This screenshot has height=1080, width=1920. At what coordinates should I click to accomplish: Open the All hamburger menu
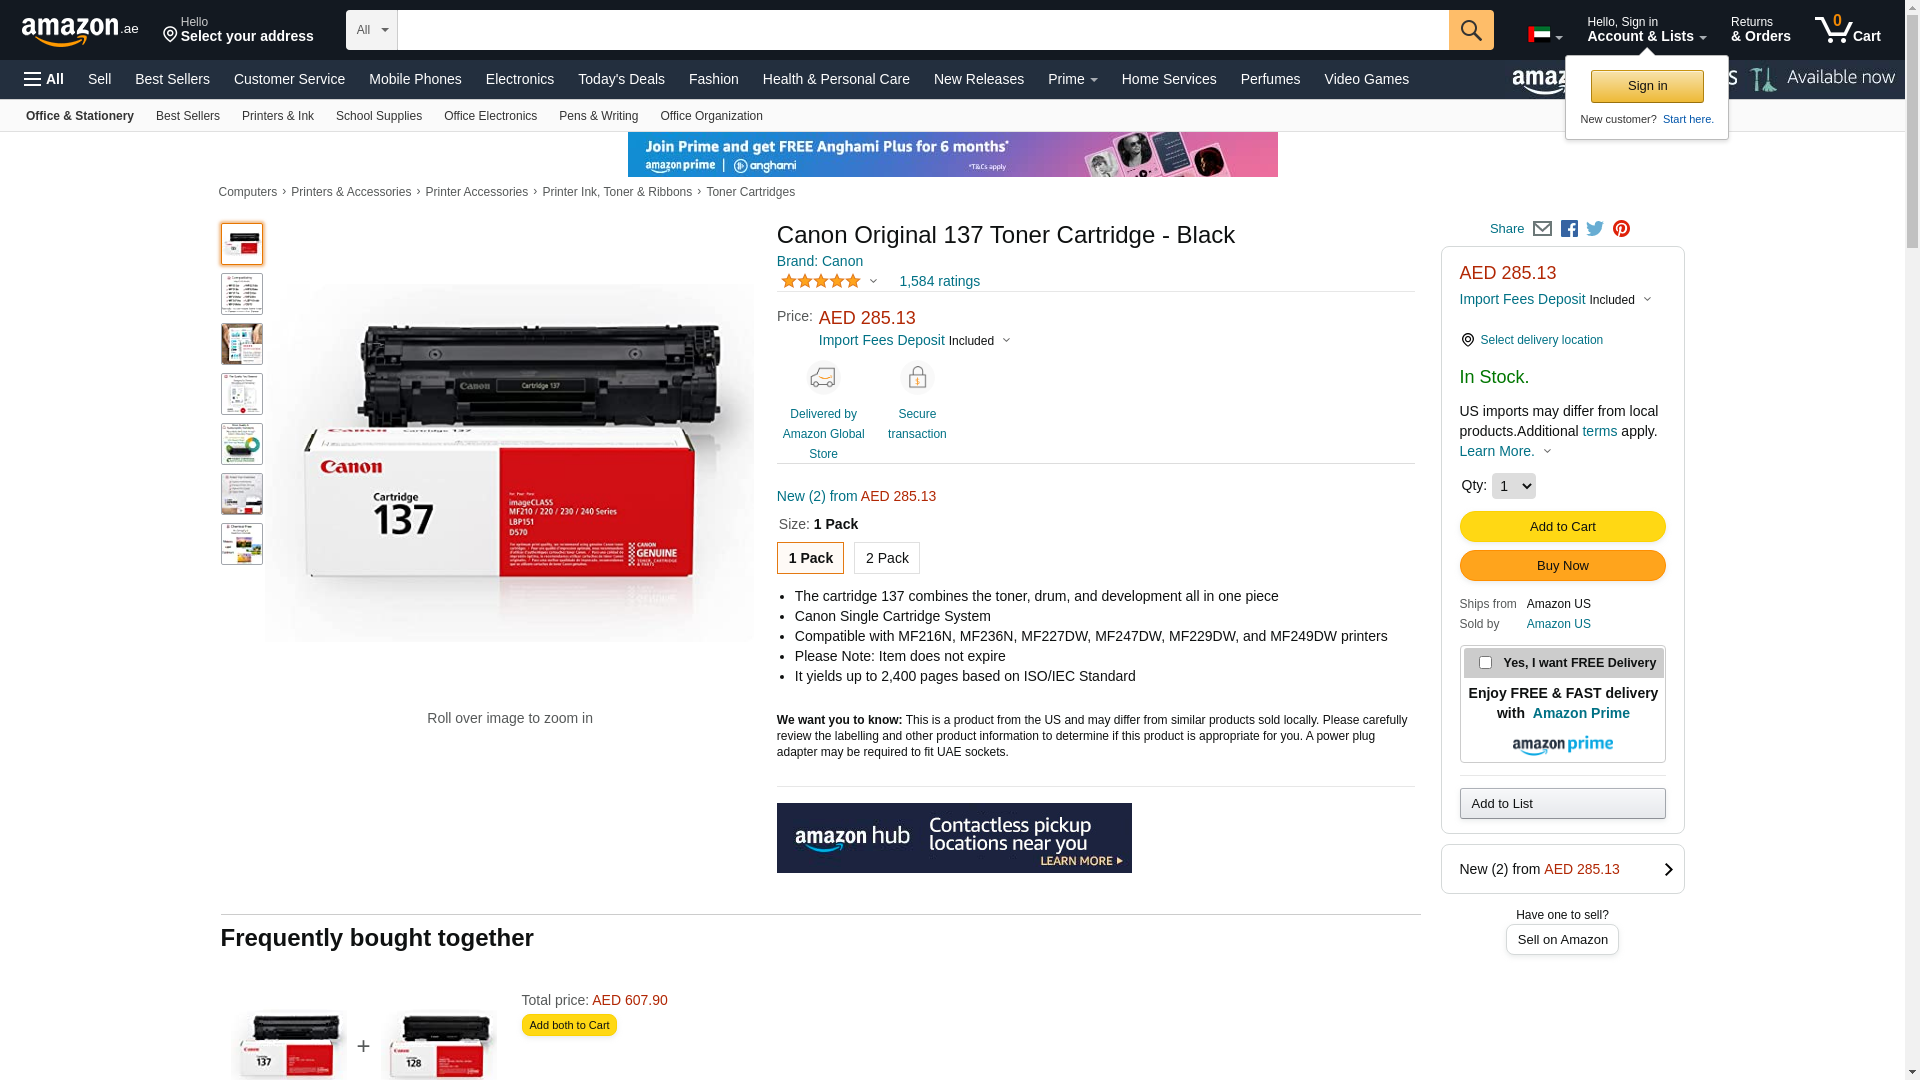44,79
